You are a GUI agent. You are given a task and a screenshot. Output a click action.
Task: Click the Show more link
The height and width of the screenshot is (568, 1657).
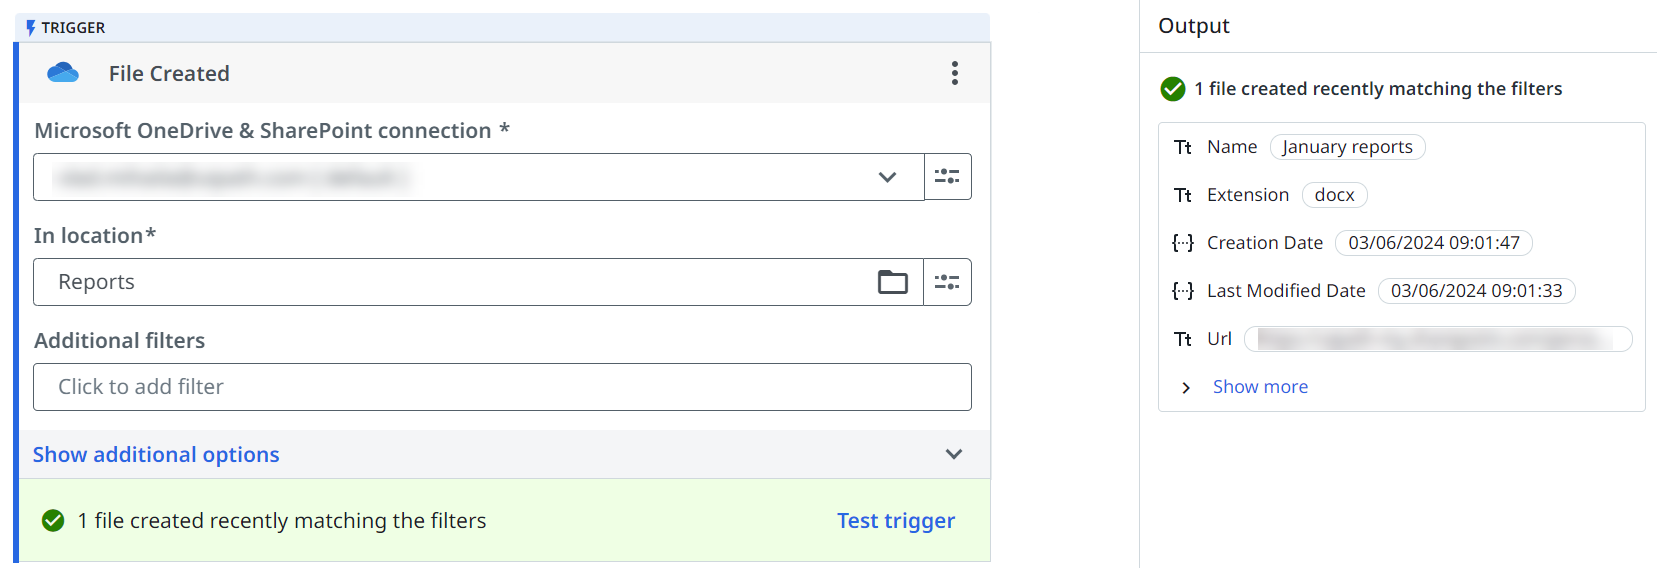click(1260, 387)
